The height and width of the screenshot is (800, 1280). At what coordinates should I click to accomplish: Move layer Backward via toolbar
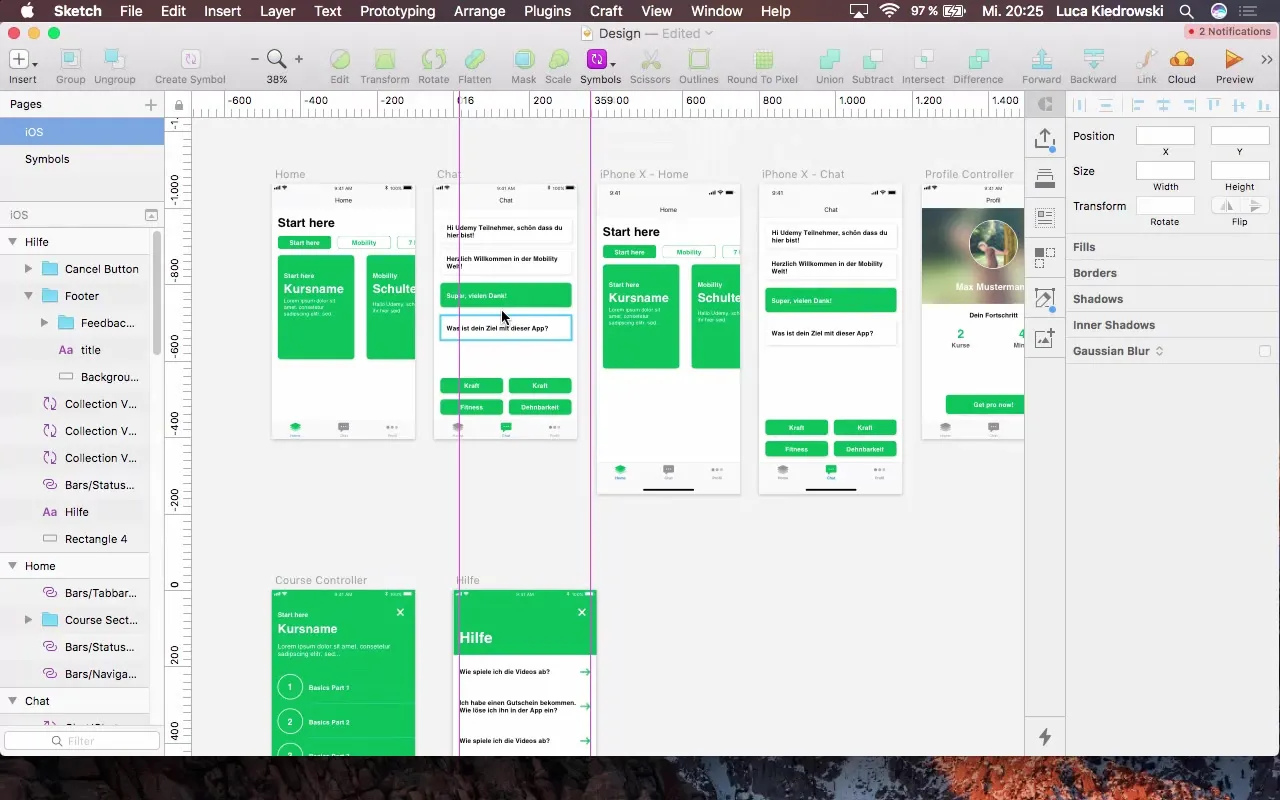1093,60
